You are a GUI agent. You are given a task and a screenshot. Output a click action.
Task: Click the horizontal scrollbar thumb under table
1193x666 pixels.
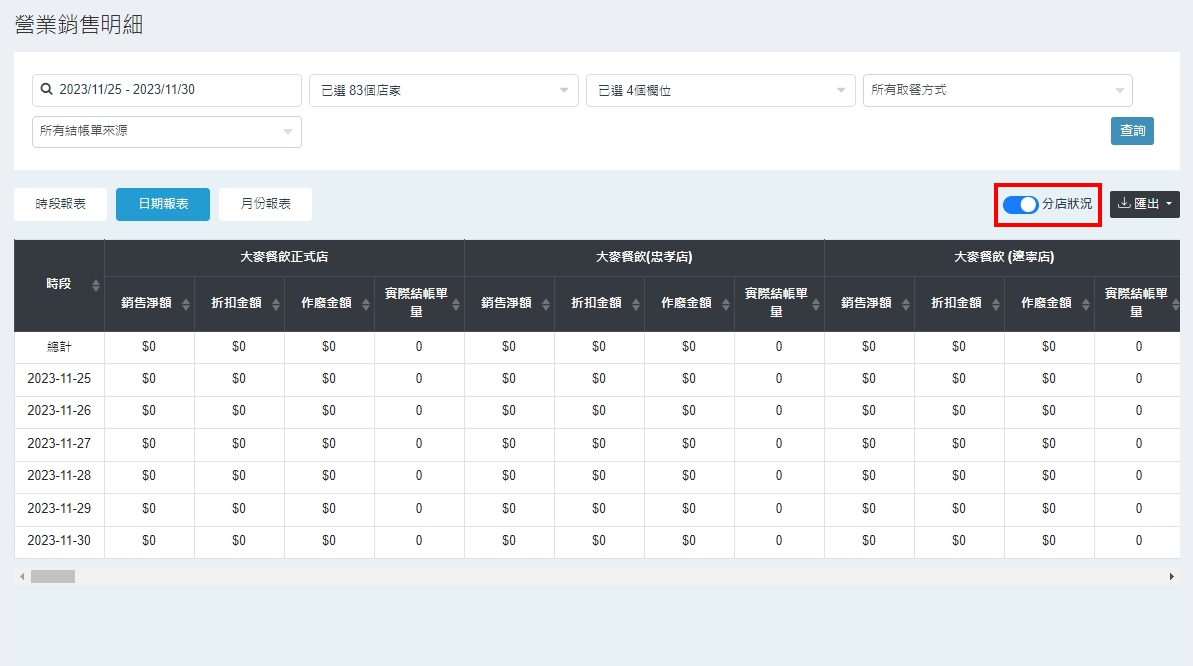[x=53, y=577]
